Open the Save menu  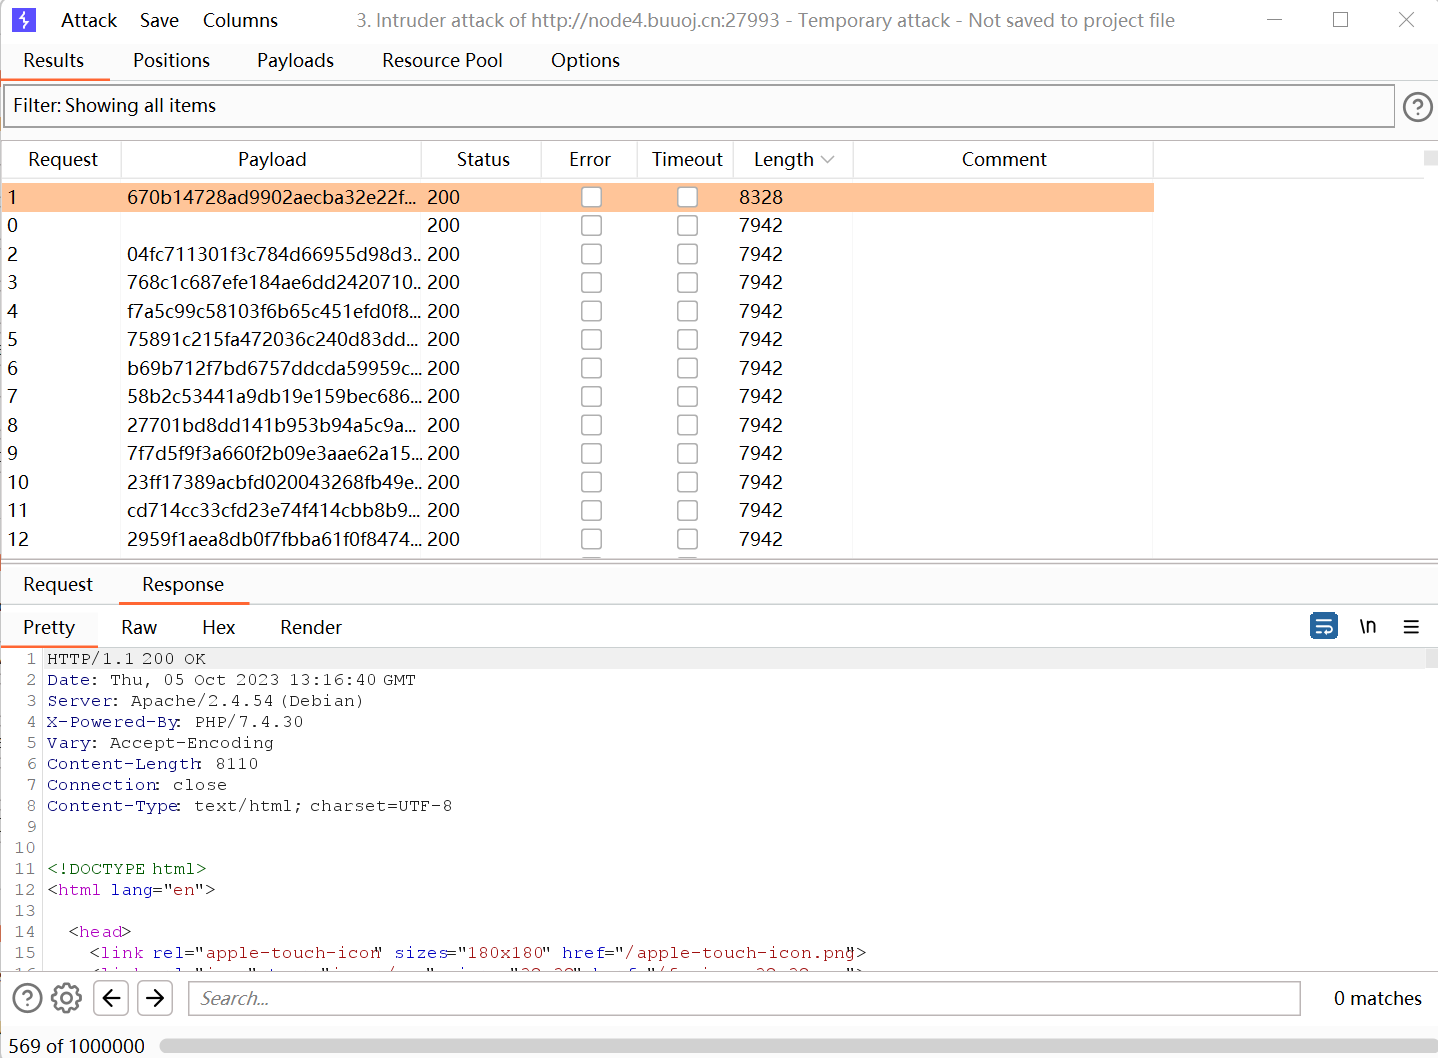tap(159, 20)
